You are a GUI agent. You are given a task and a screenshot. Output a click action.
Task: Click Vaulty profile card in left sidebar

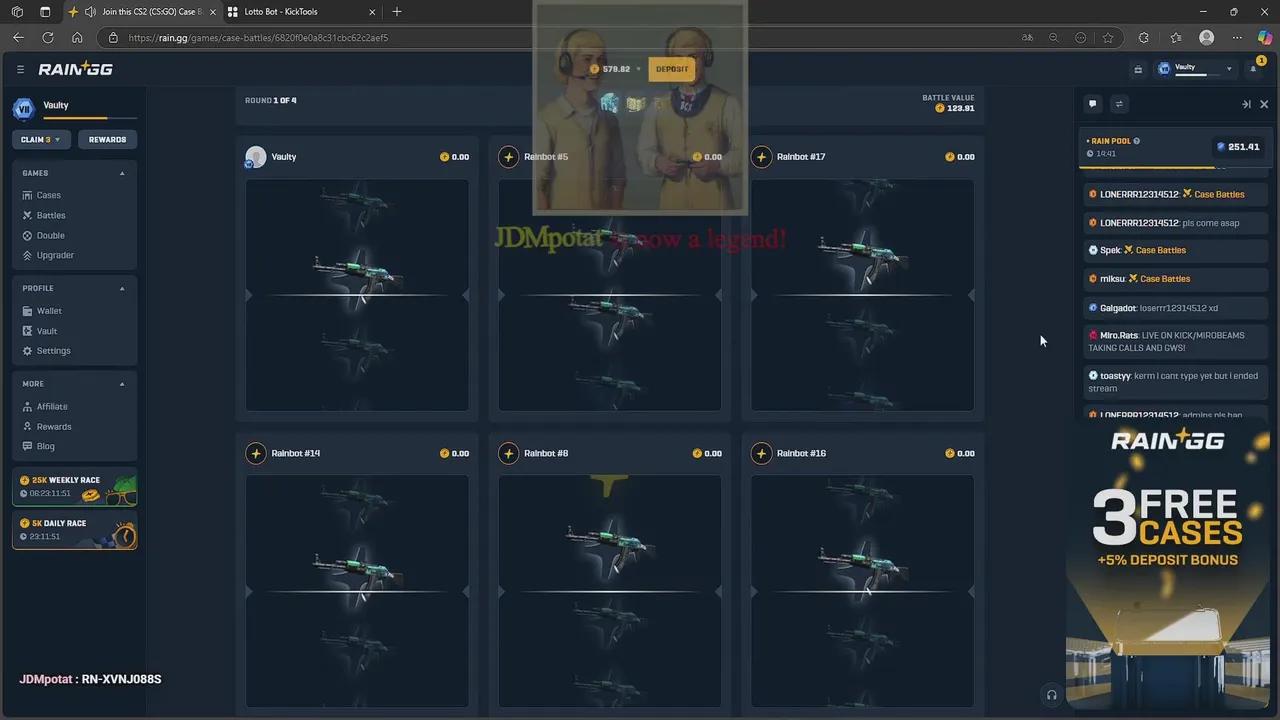75,108
